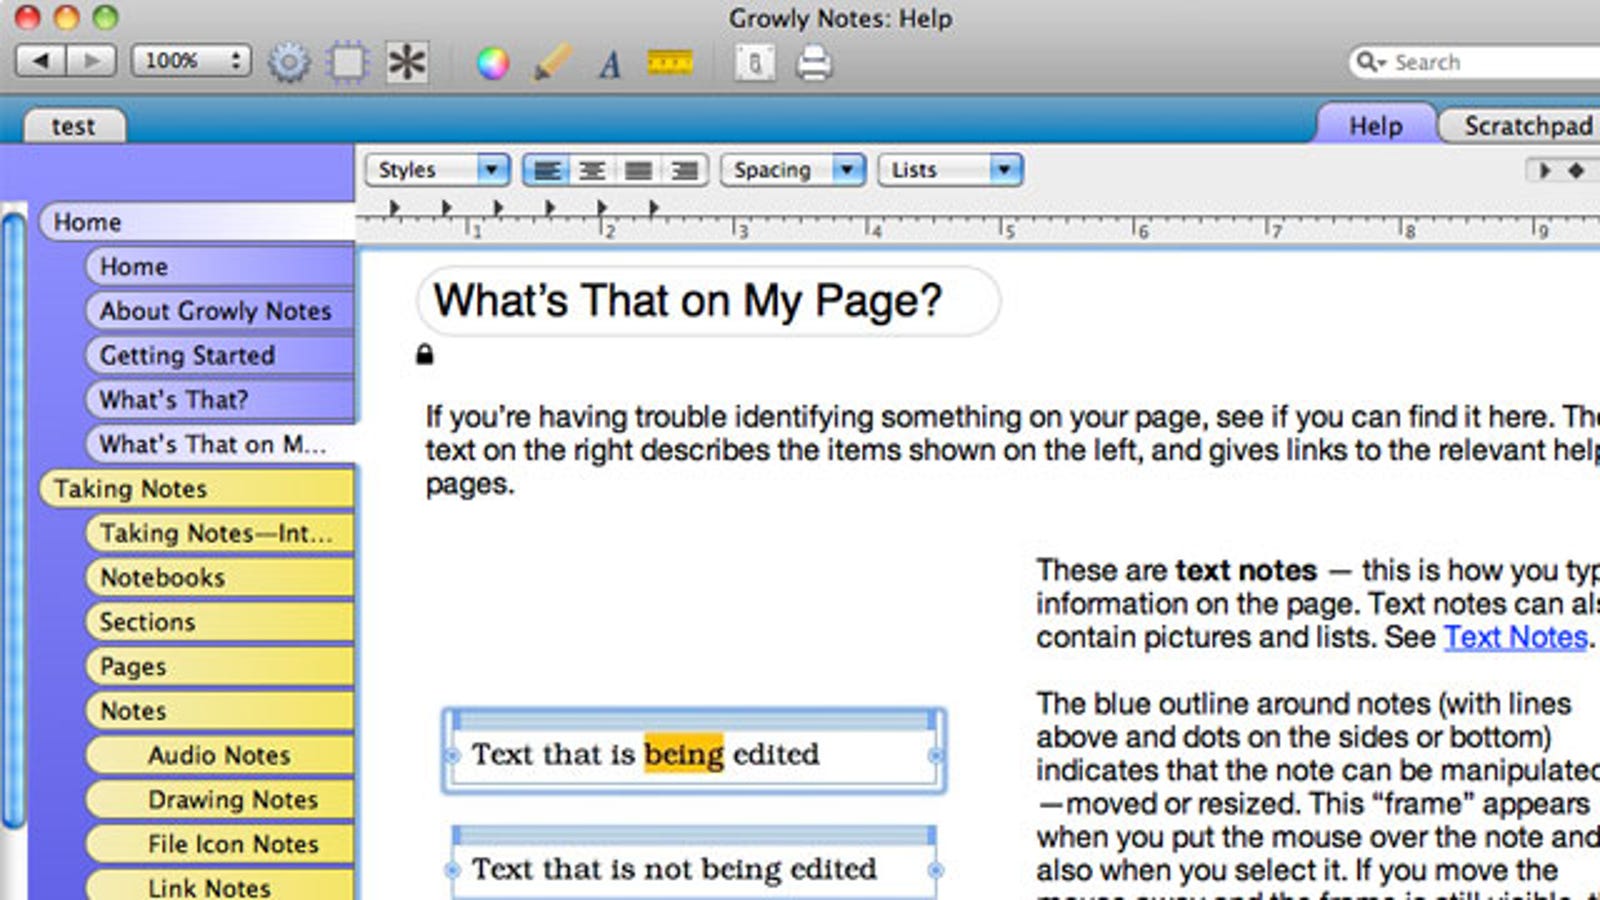The width and height of the screenshot is (1600, 900).
Task: Open Taking Notes—Int... page
Action: 220,533
